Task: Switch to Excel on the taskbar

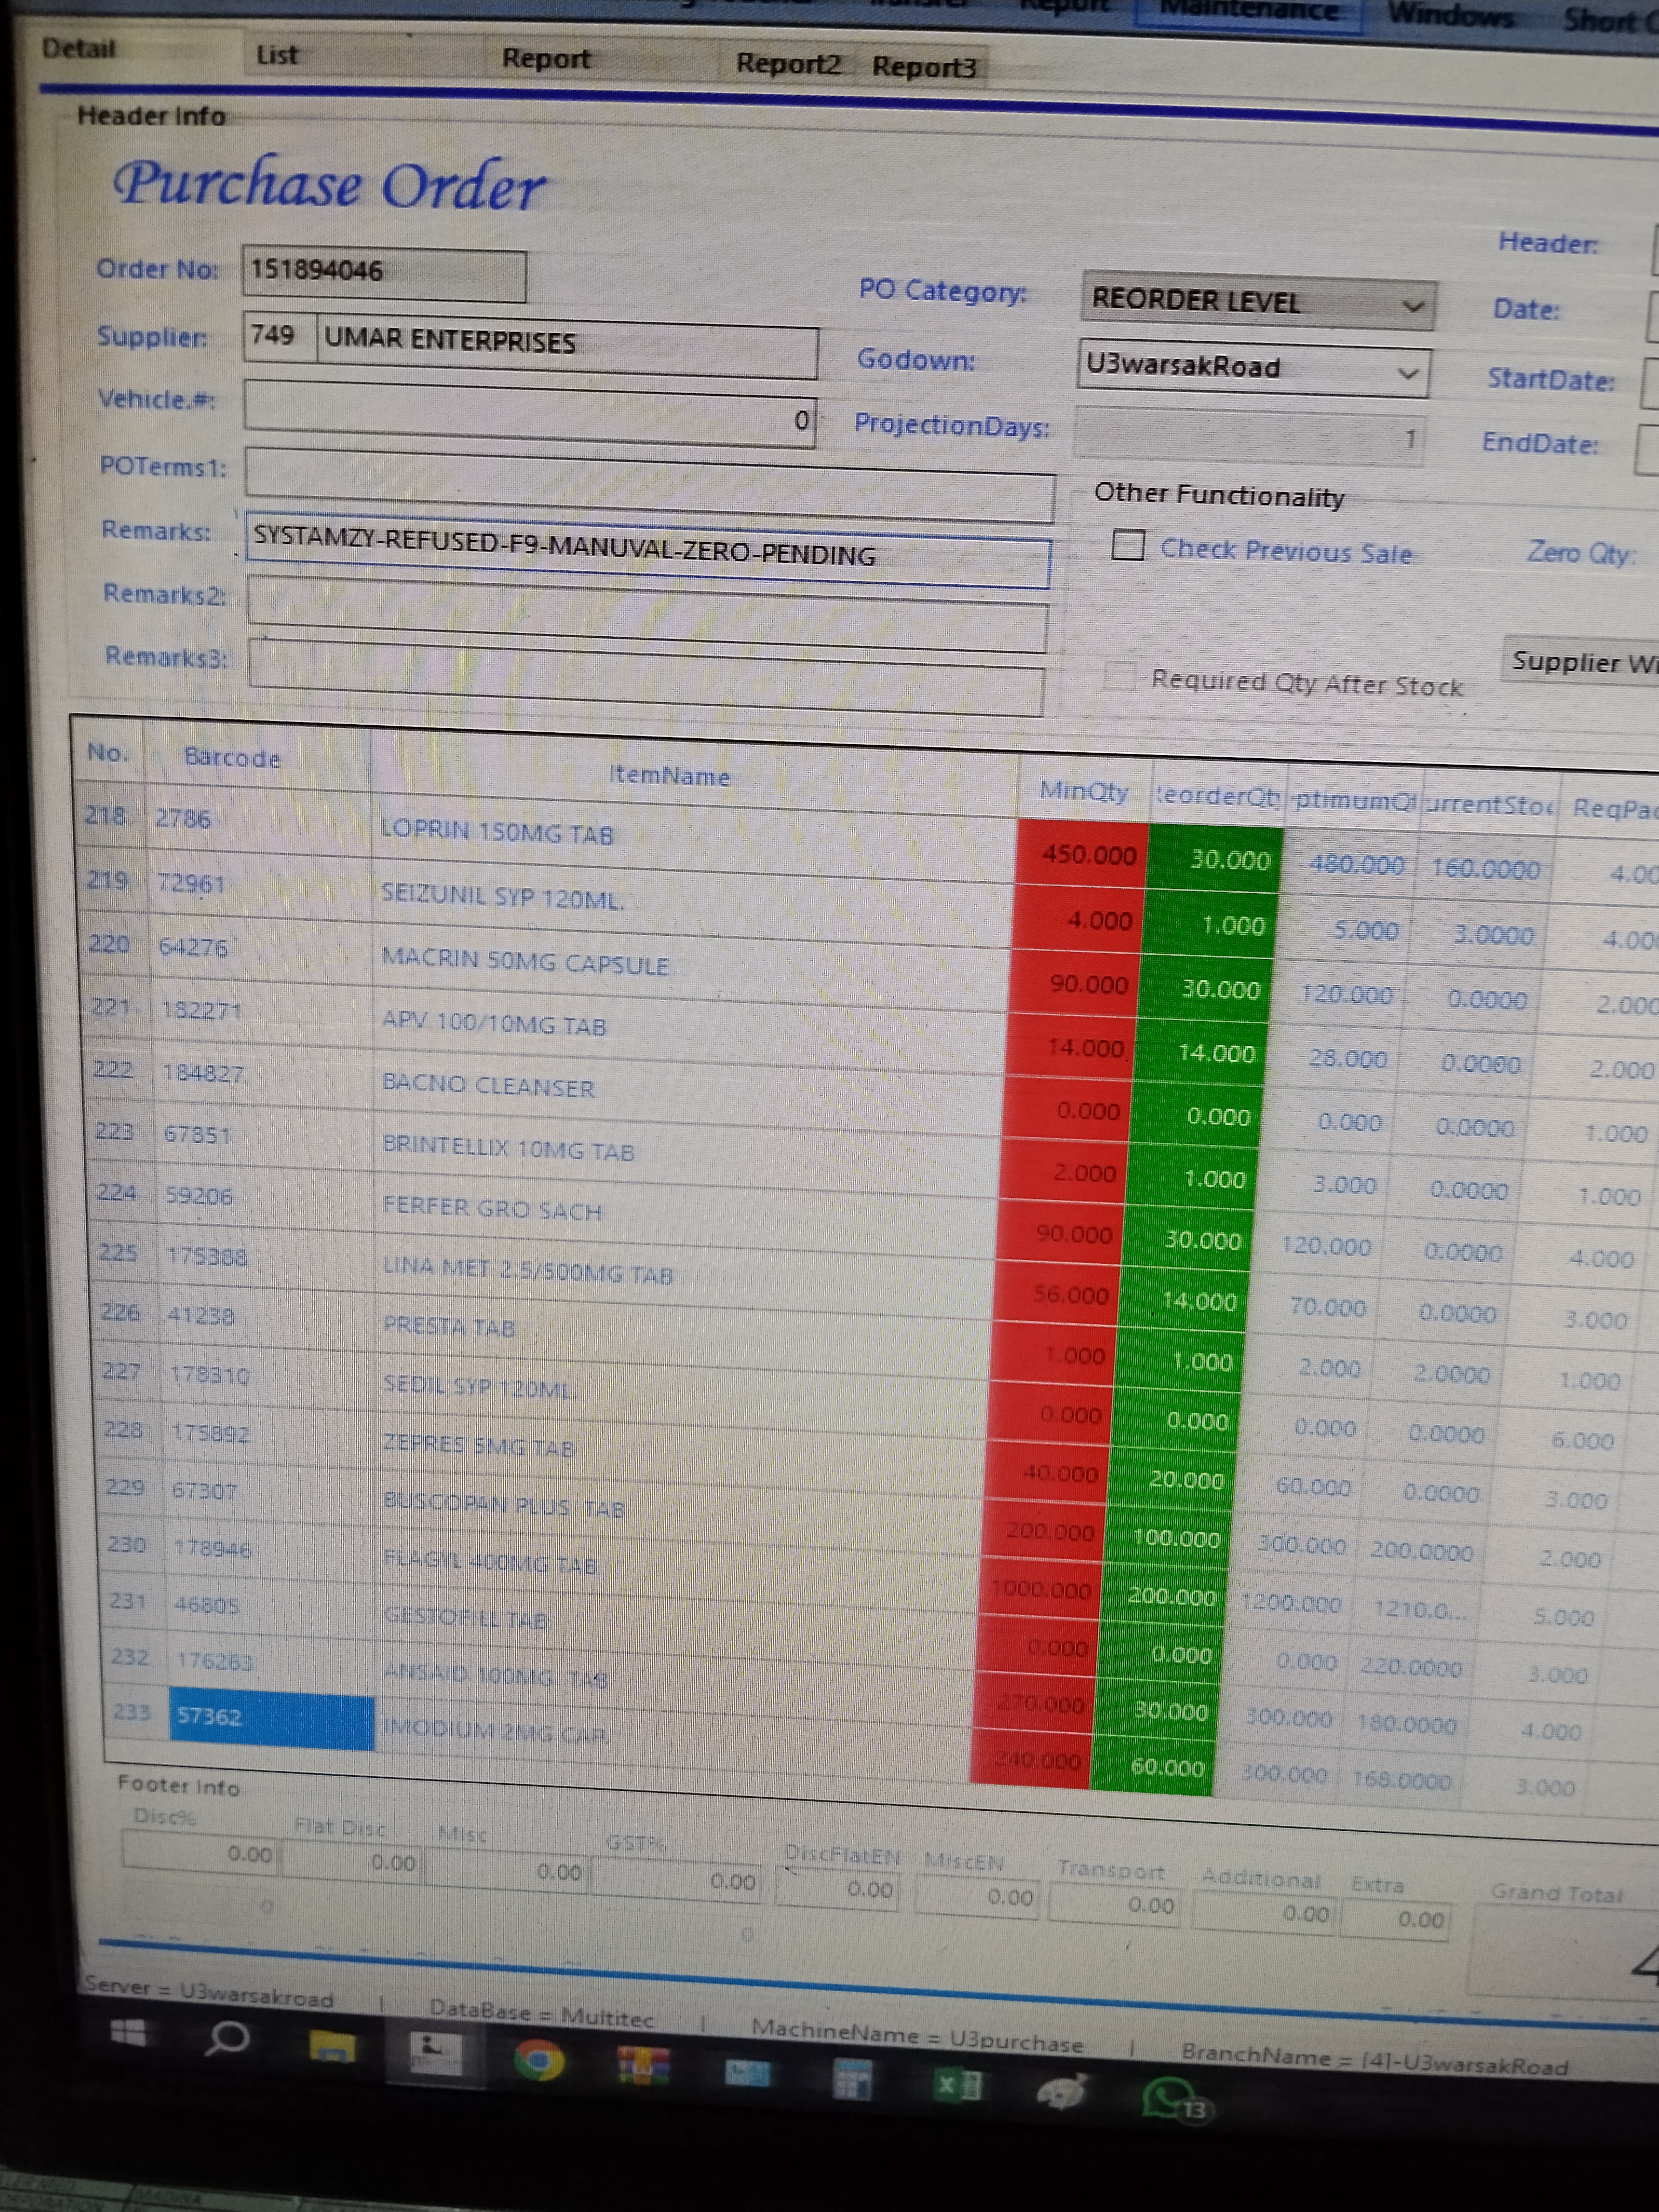Action: coord(957,2086)
